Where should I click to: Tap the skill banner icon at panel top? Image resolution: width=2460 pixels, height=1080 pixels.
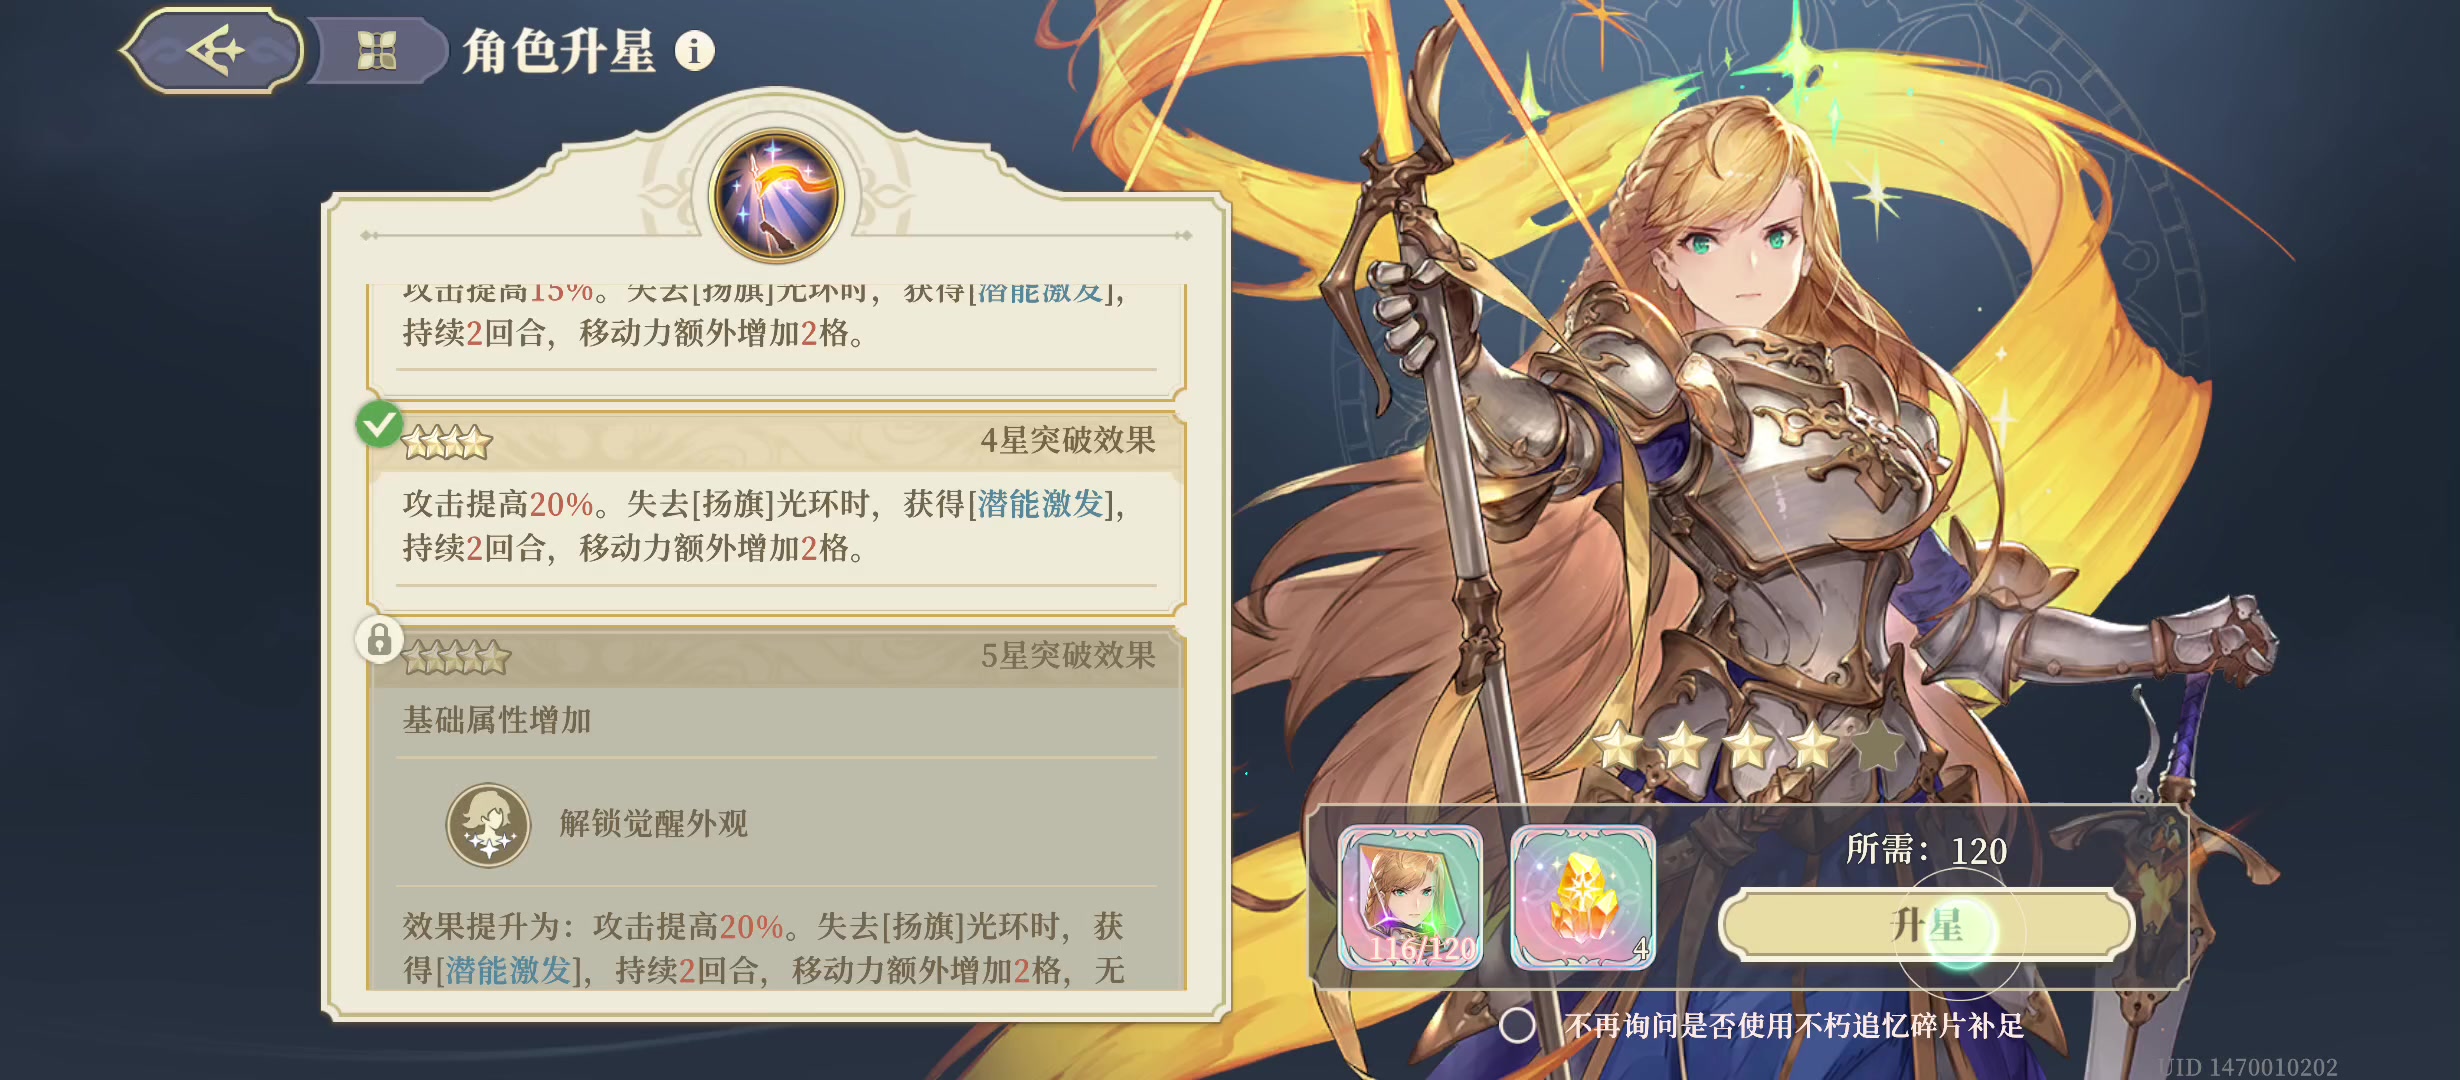(x=776, y=195)
